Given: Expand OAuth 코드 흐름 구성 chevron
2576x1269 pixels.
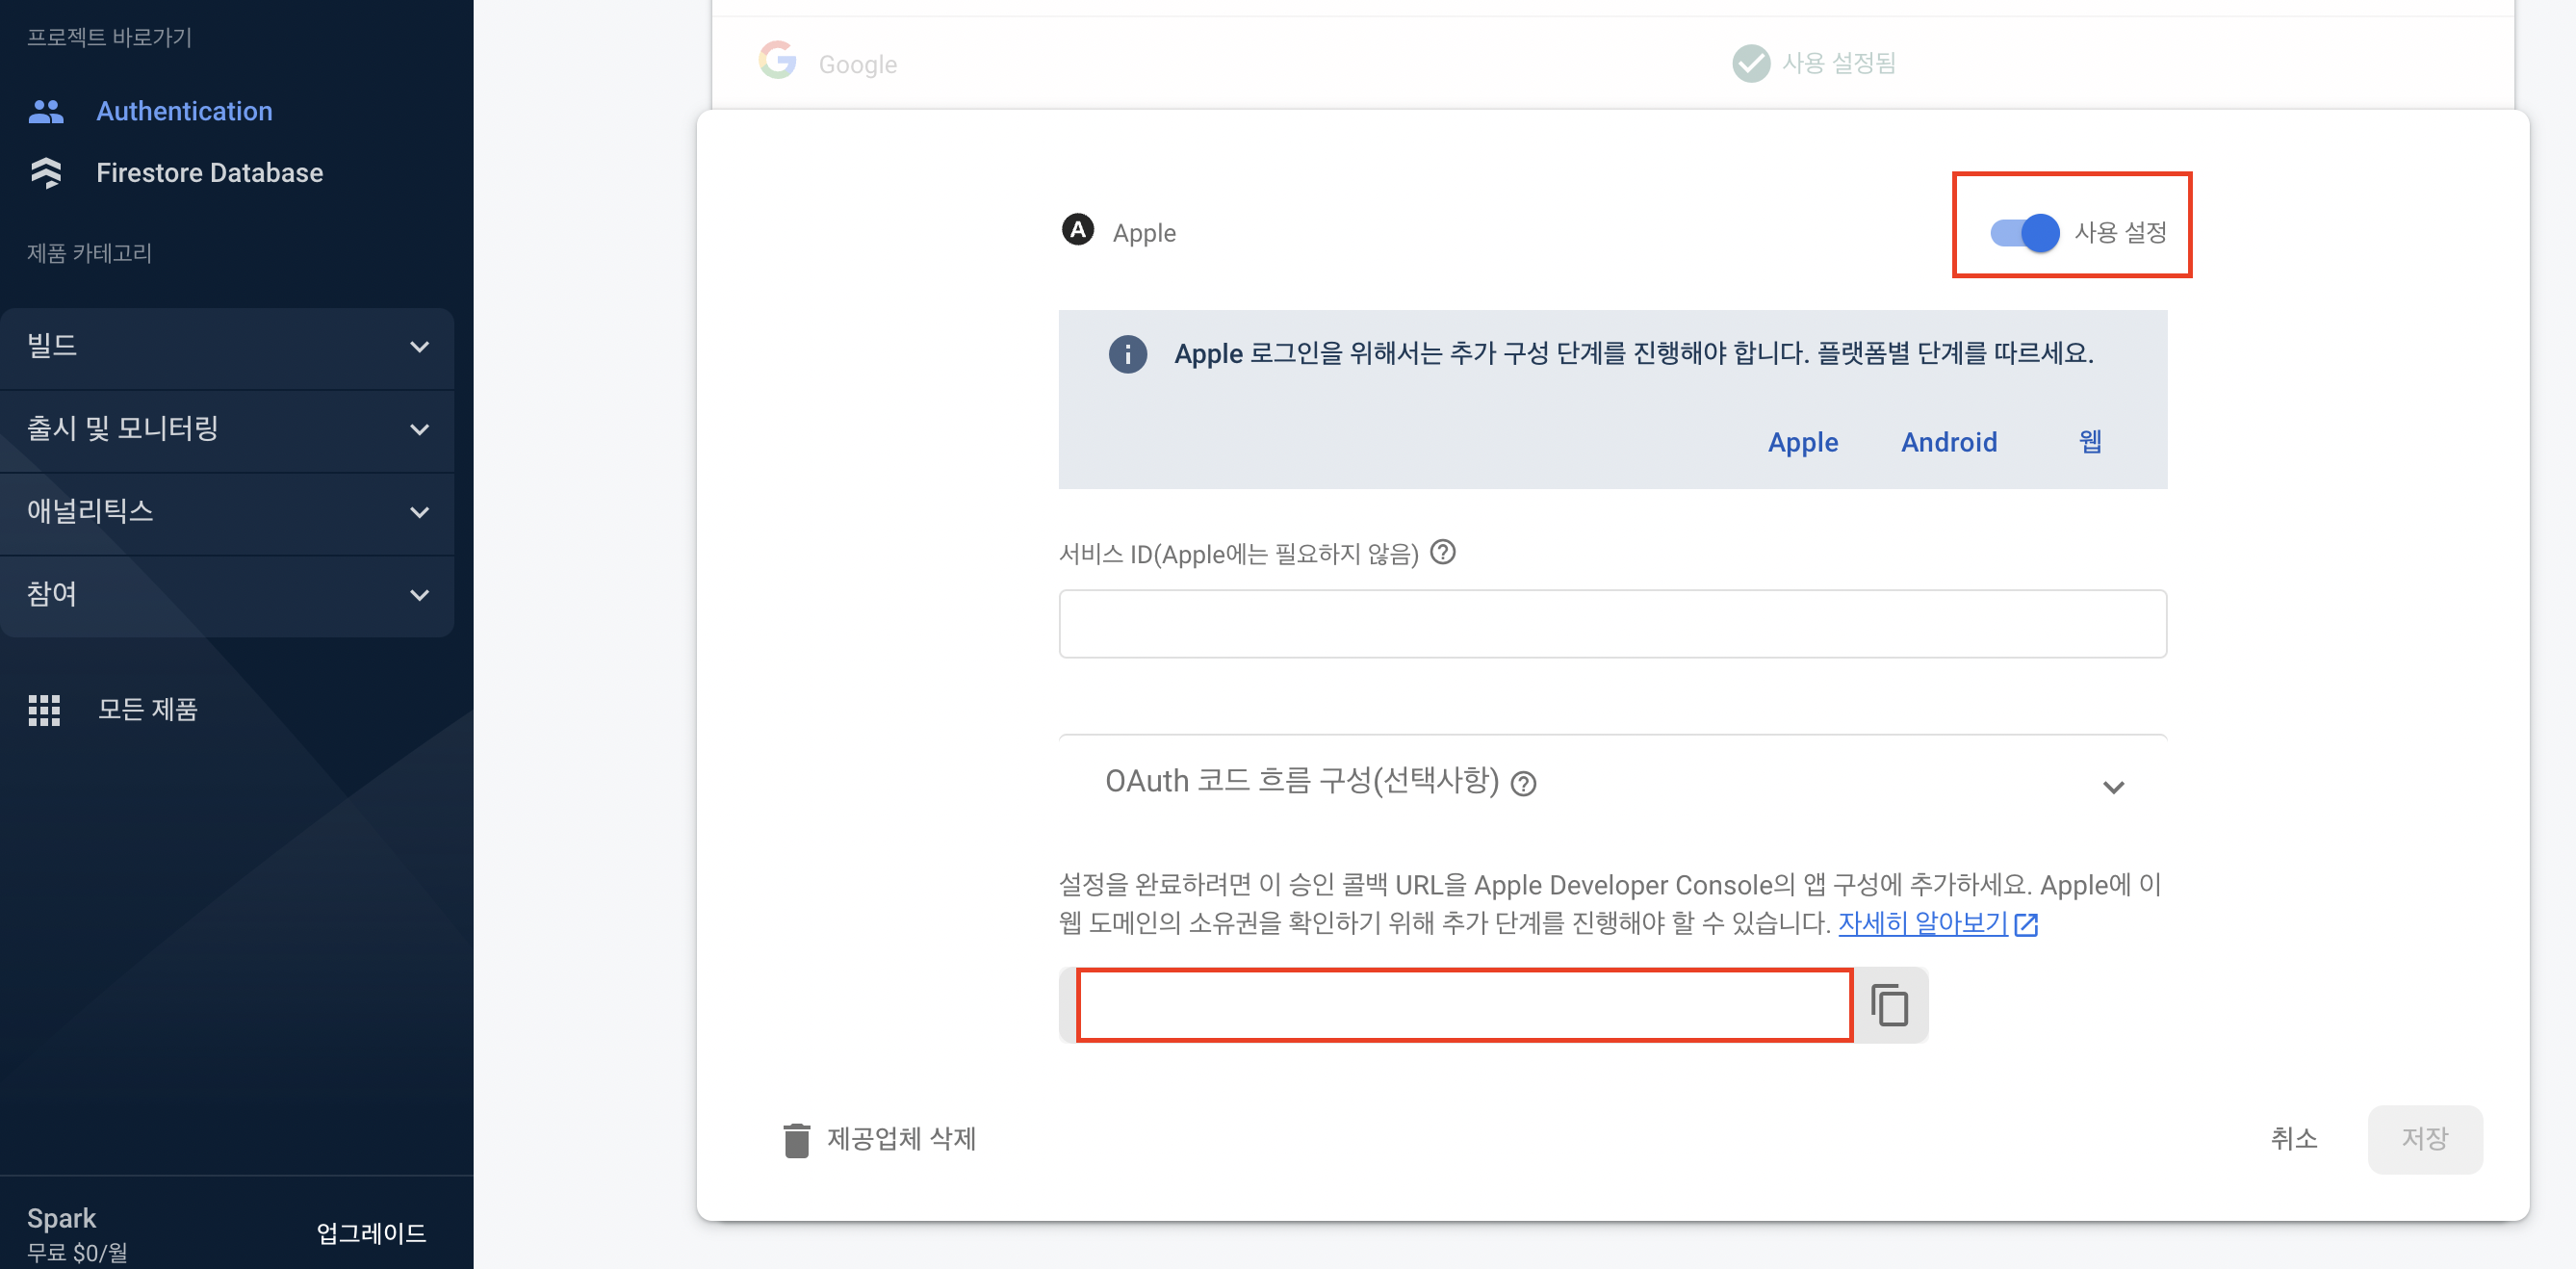Looking at the screenshot, I should pyautogui.click(x=2112, y=787).
